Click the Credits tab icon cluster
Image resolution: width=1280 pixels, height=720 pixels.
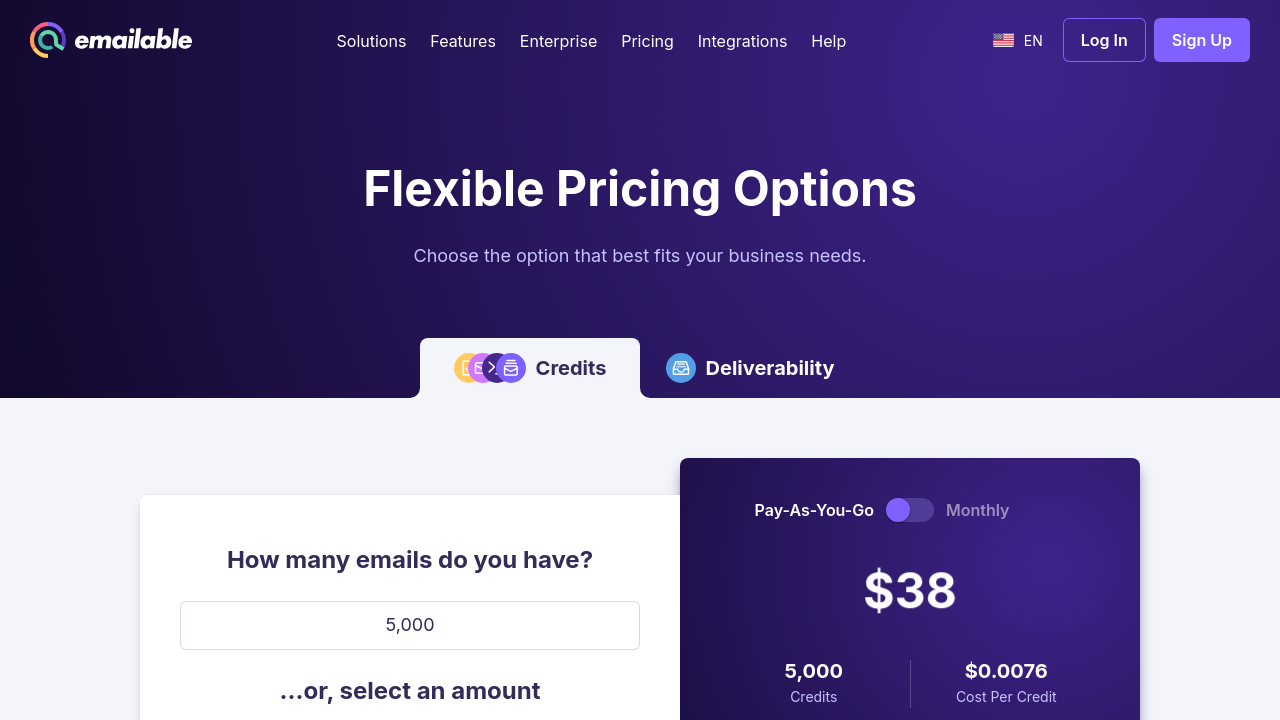point(489,368)
